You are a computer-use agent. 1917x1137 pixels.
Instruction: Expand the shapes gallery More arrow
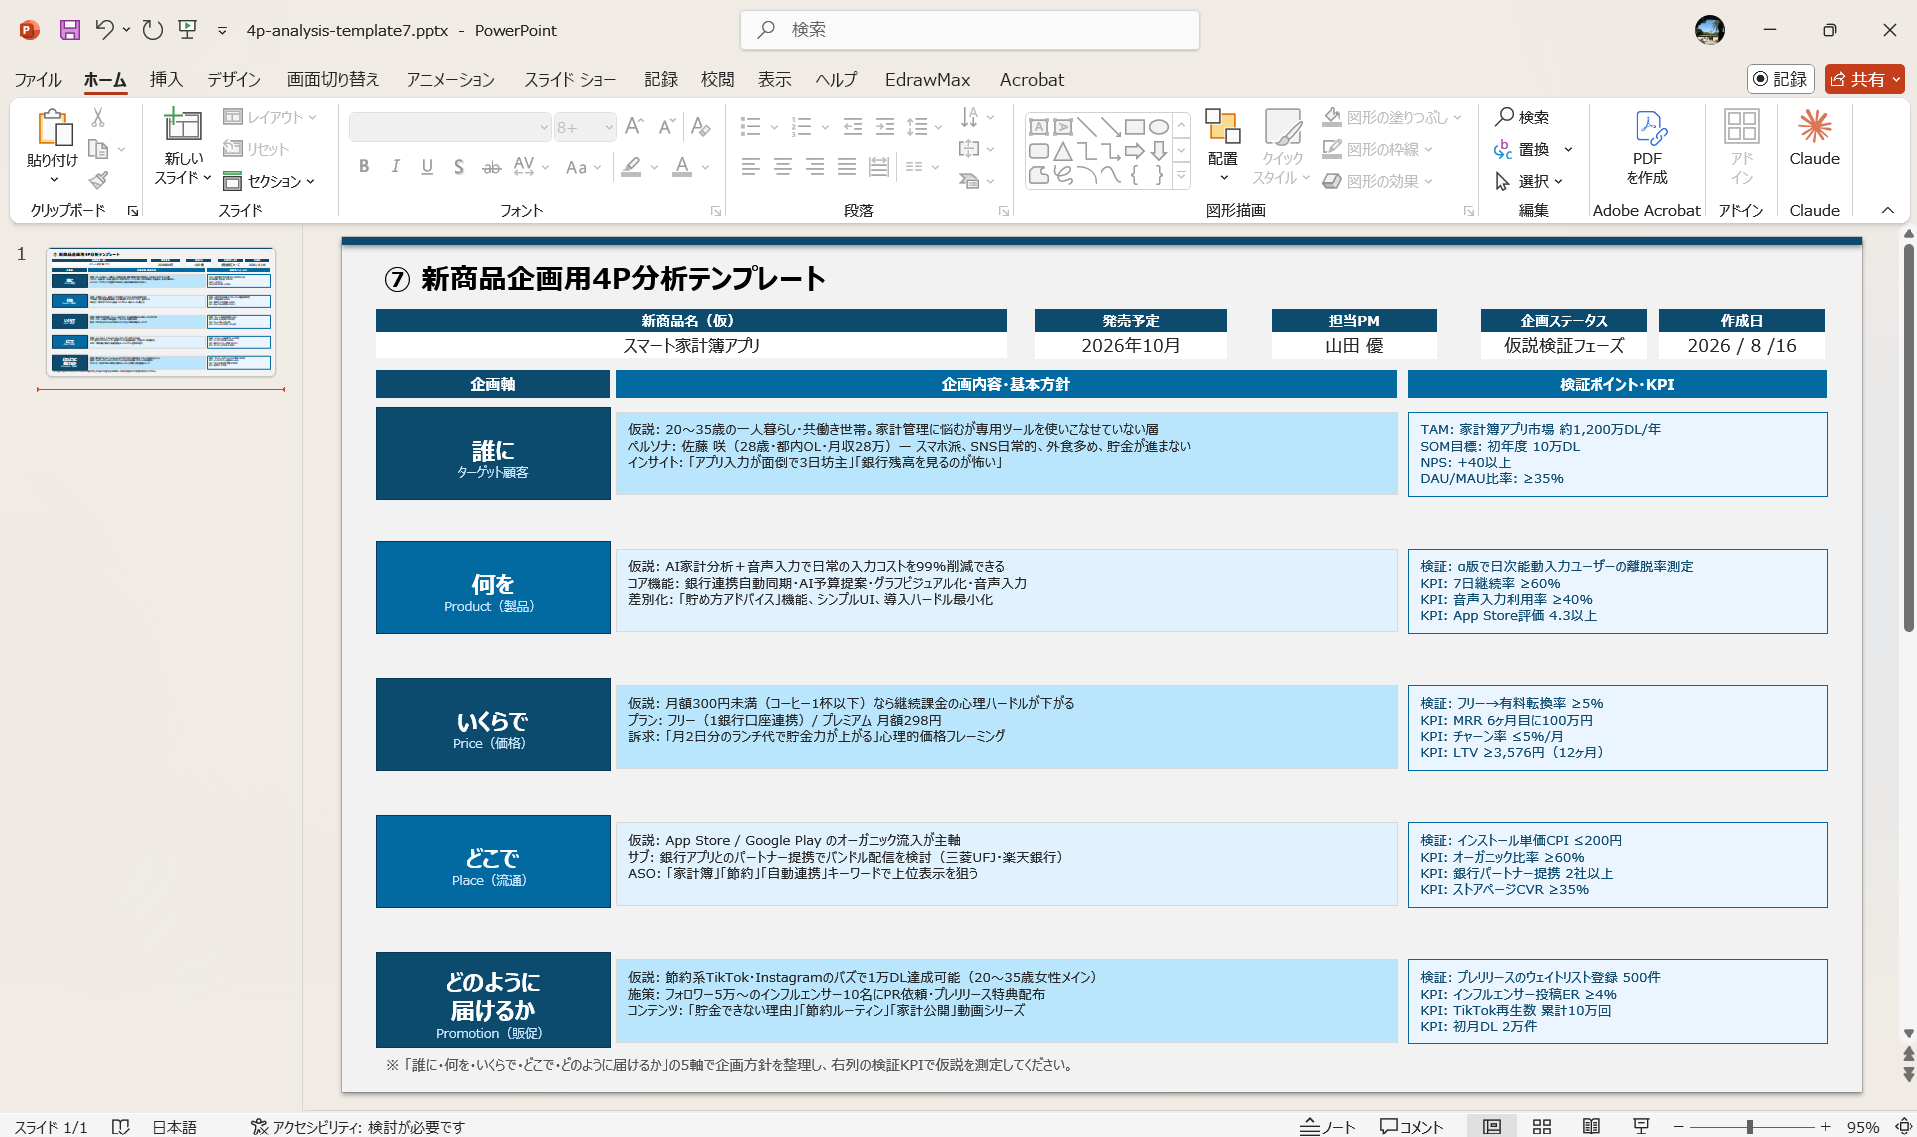1181,177
